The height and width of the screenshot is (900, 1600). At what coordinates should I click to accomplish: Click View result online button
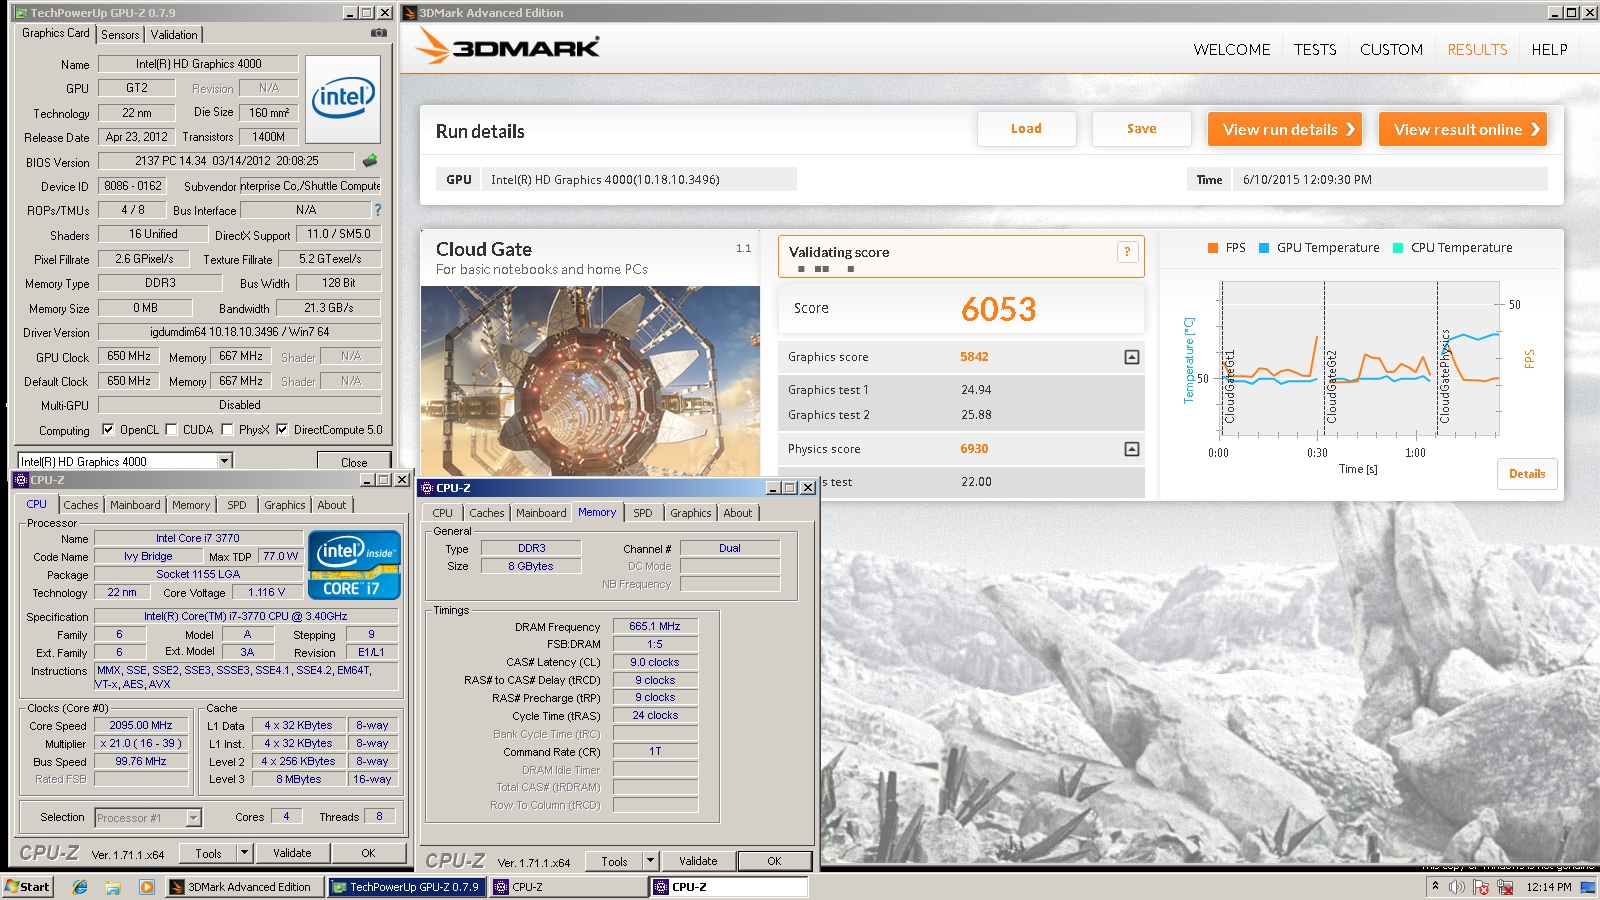(x=1463, y=129)
